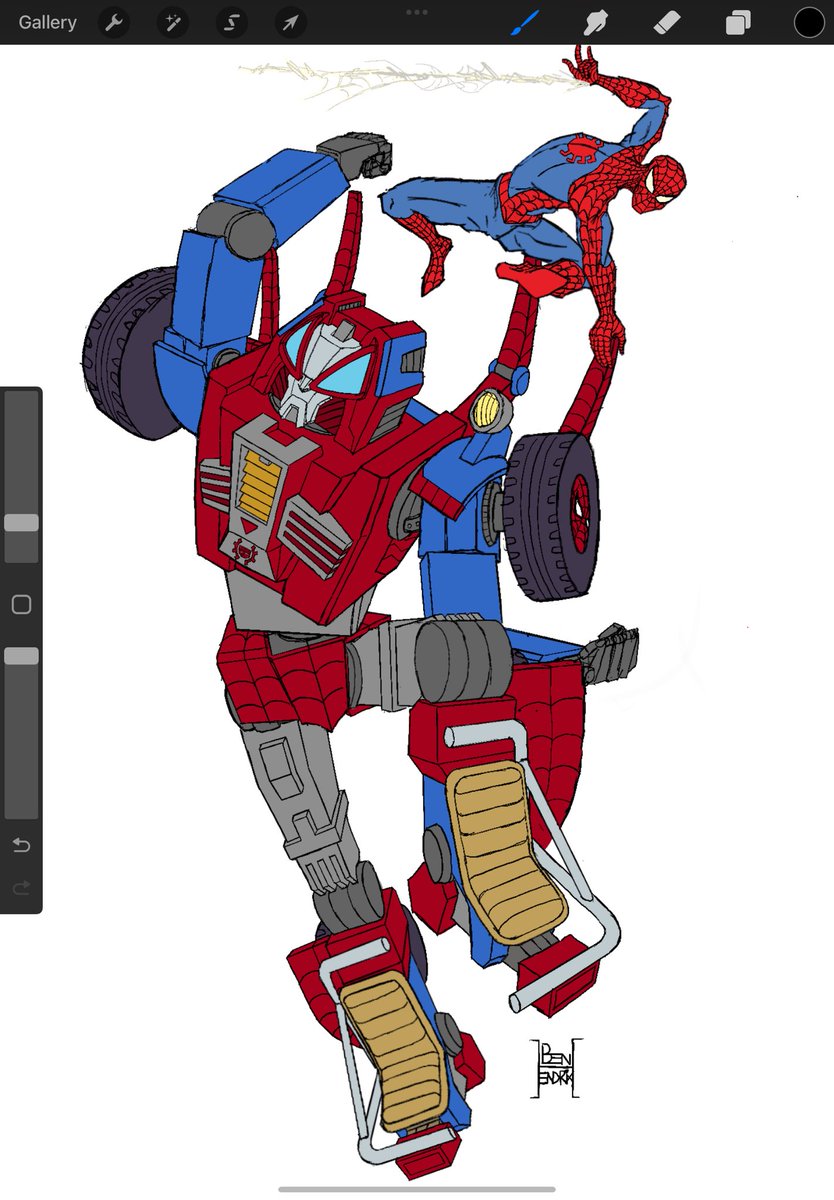Screen dimensions: 834x1200
Task: Open the Layers panel
Action: coord(738,22)
